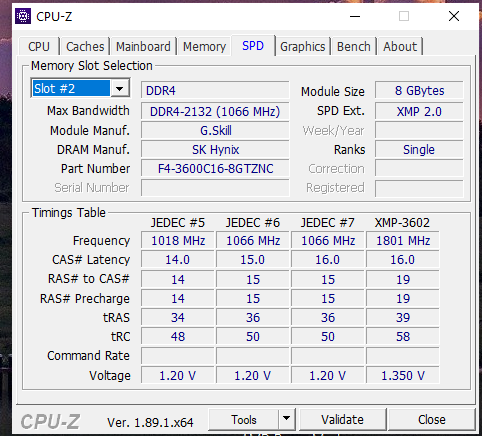The image size is (482, 436).
Task: Select part number F4-3600C16-8GTZNC
Action: (x=215, y=169)
